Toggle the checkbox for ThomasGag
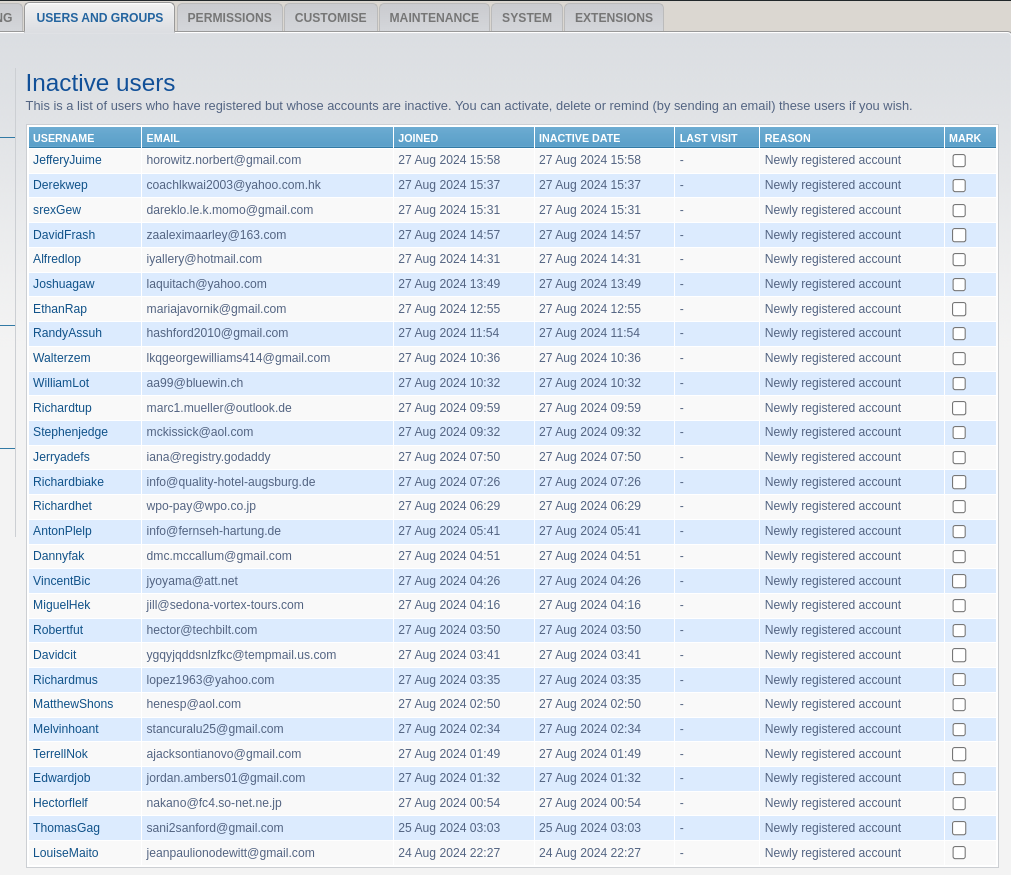This screenshot has width=1011, height=875. point(958,828)
